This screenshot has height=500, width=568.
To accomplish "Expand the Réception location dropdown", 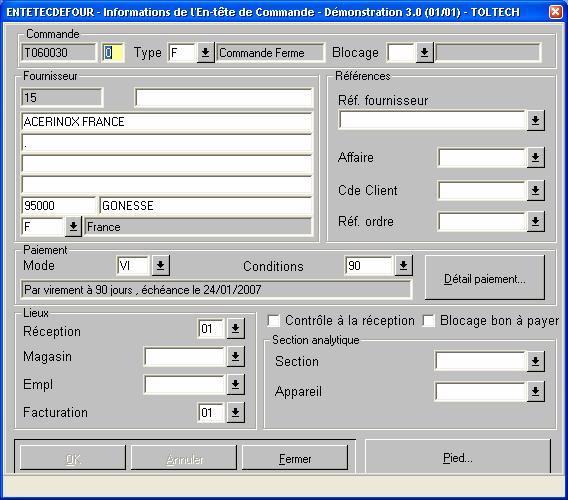I will pyautogui.click(x=235, y=328).
